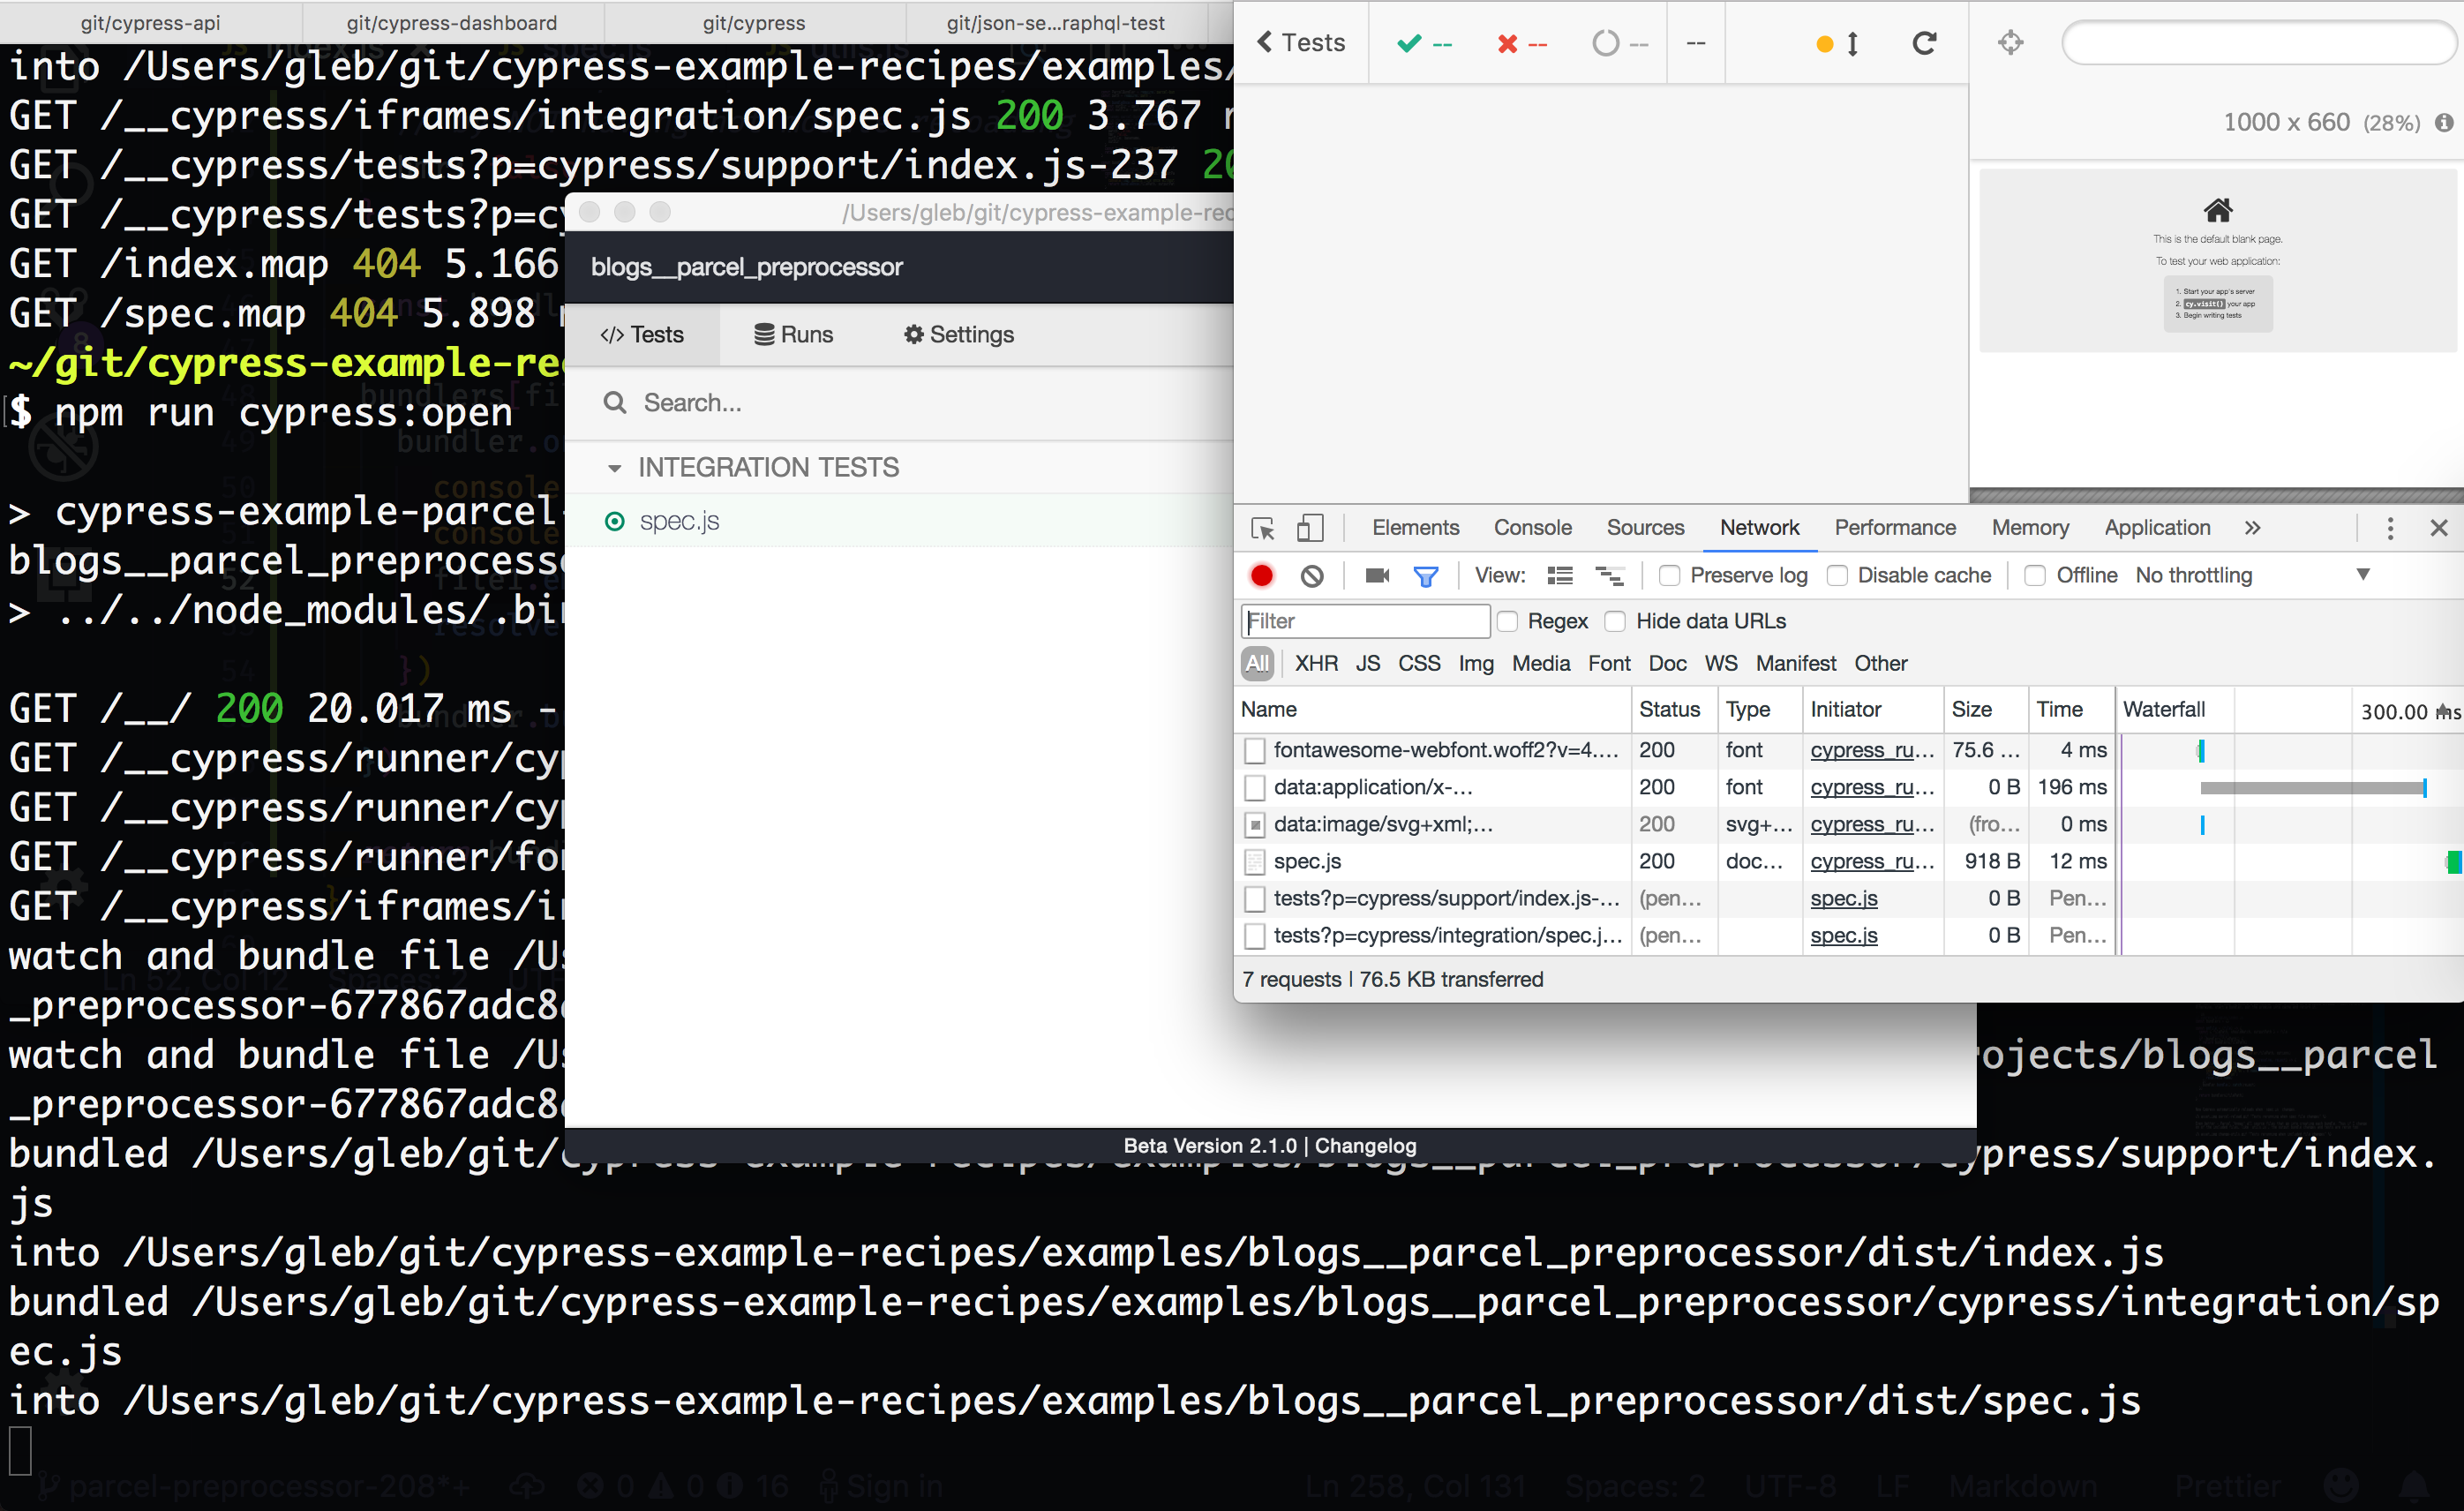Viewport: 2464px width, 1511px height.
Task: Enable the Hide data URLs checkbox
Action: 1616,621
